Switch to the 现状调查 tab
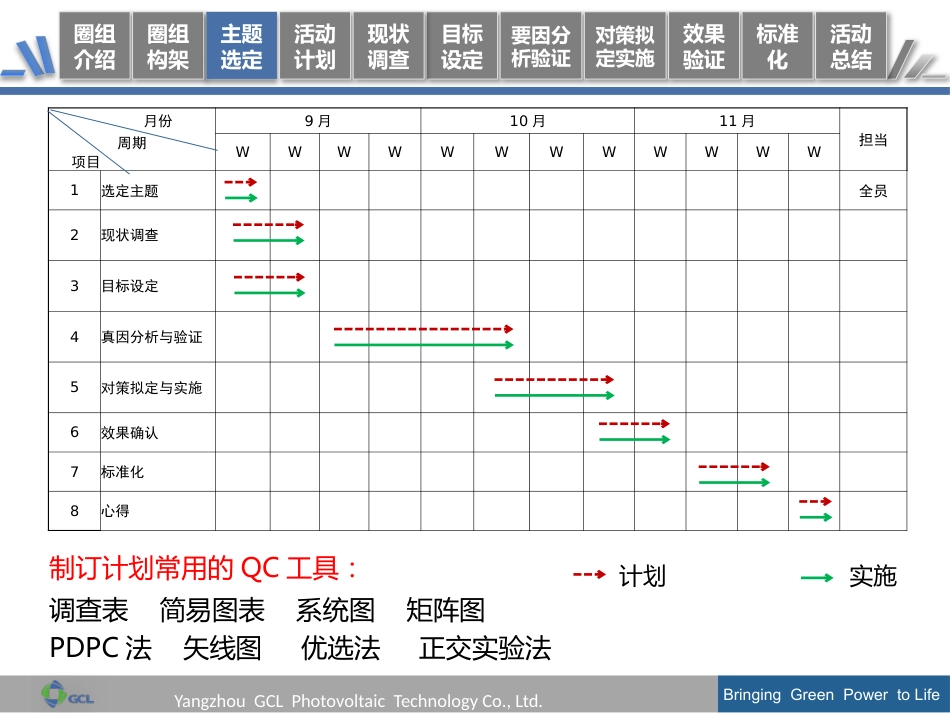Viewport: 950px width, 713px height. pos(388,46)
